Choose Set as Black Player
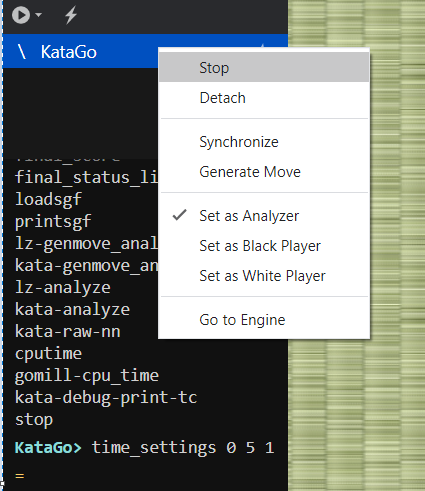The image size is (425, 491). 264,246
